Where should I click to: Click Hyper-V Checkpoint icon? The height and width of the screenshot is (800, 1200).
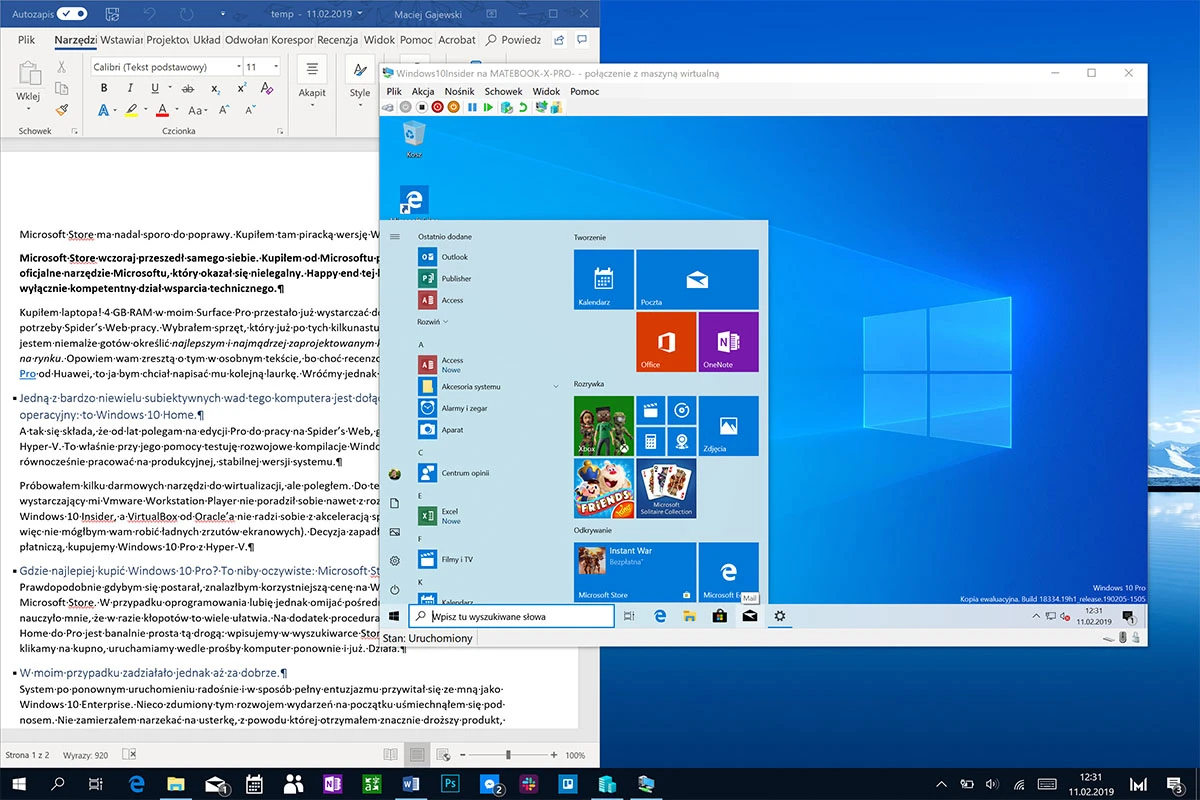tap(507, 107)
